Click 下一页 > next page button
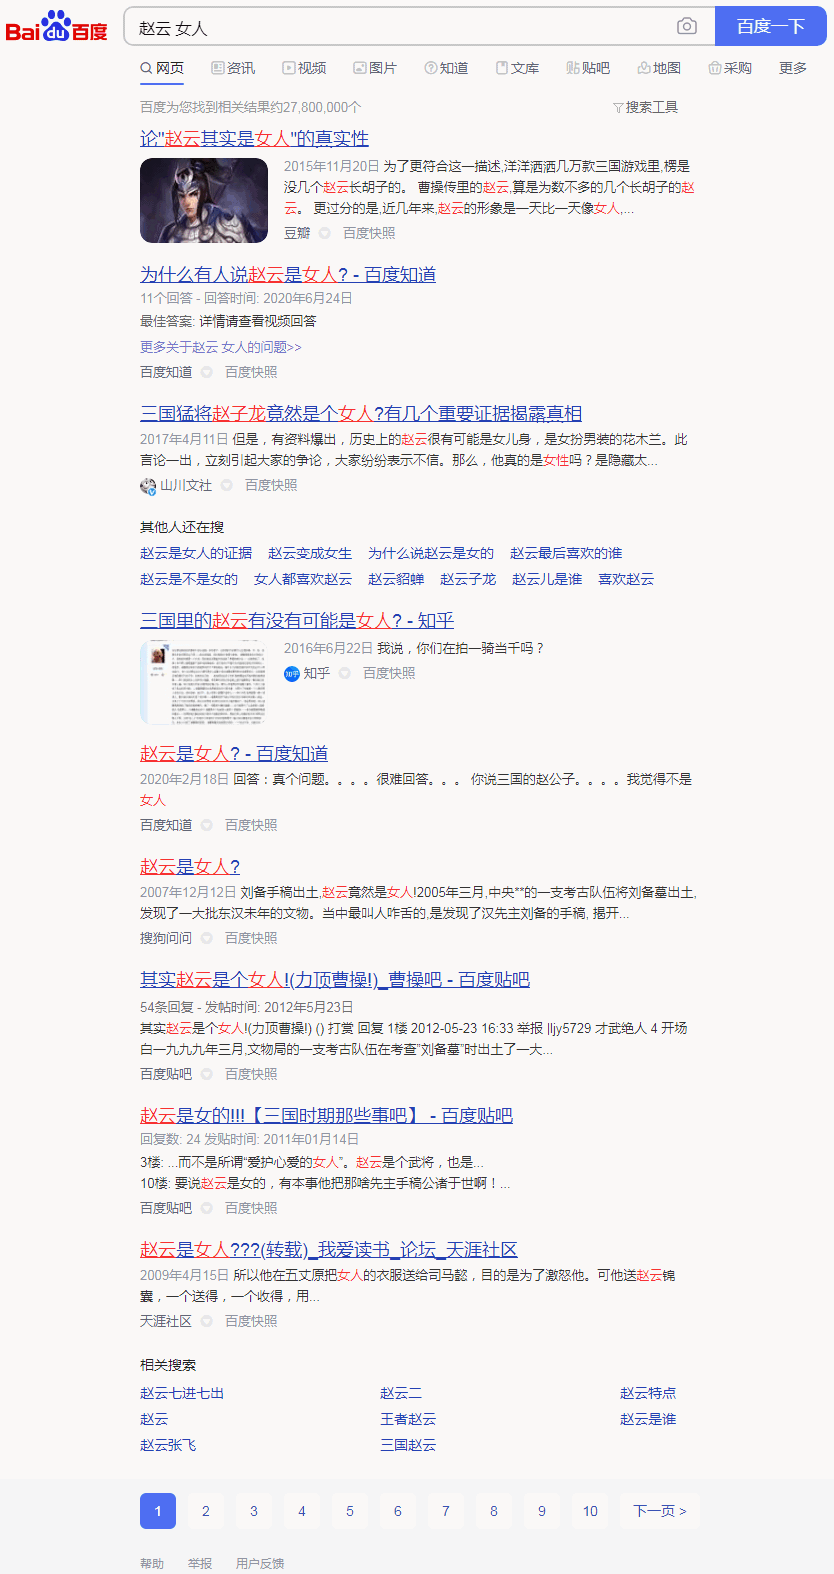The image size is (834, 1574). tap(660, 1511)
